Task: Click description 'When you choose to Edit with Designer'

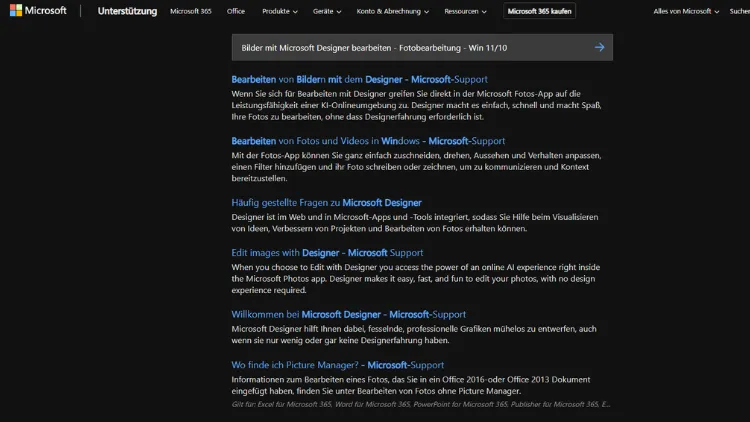Action: tap(416, 279)
